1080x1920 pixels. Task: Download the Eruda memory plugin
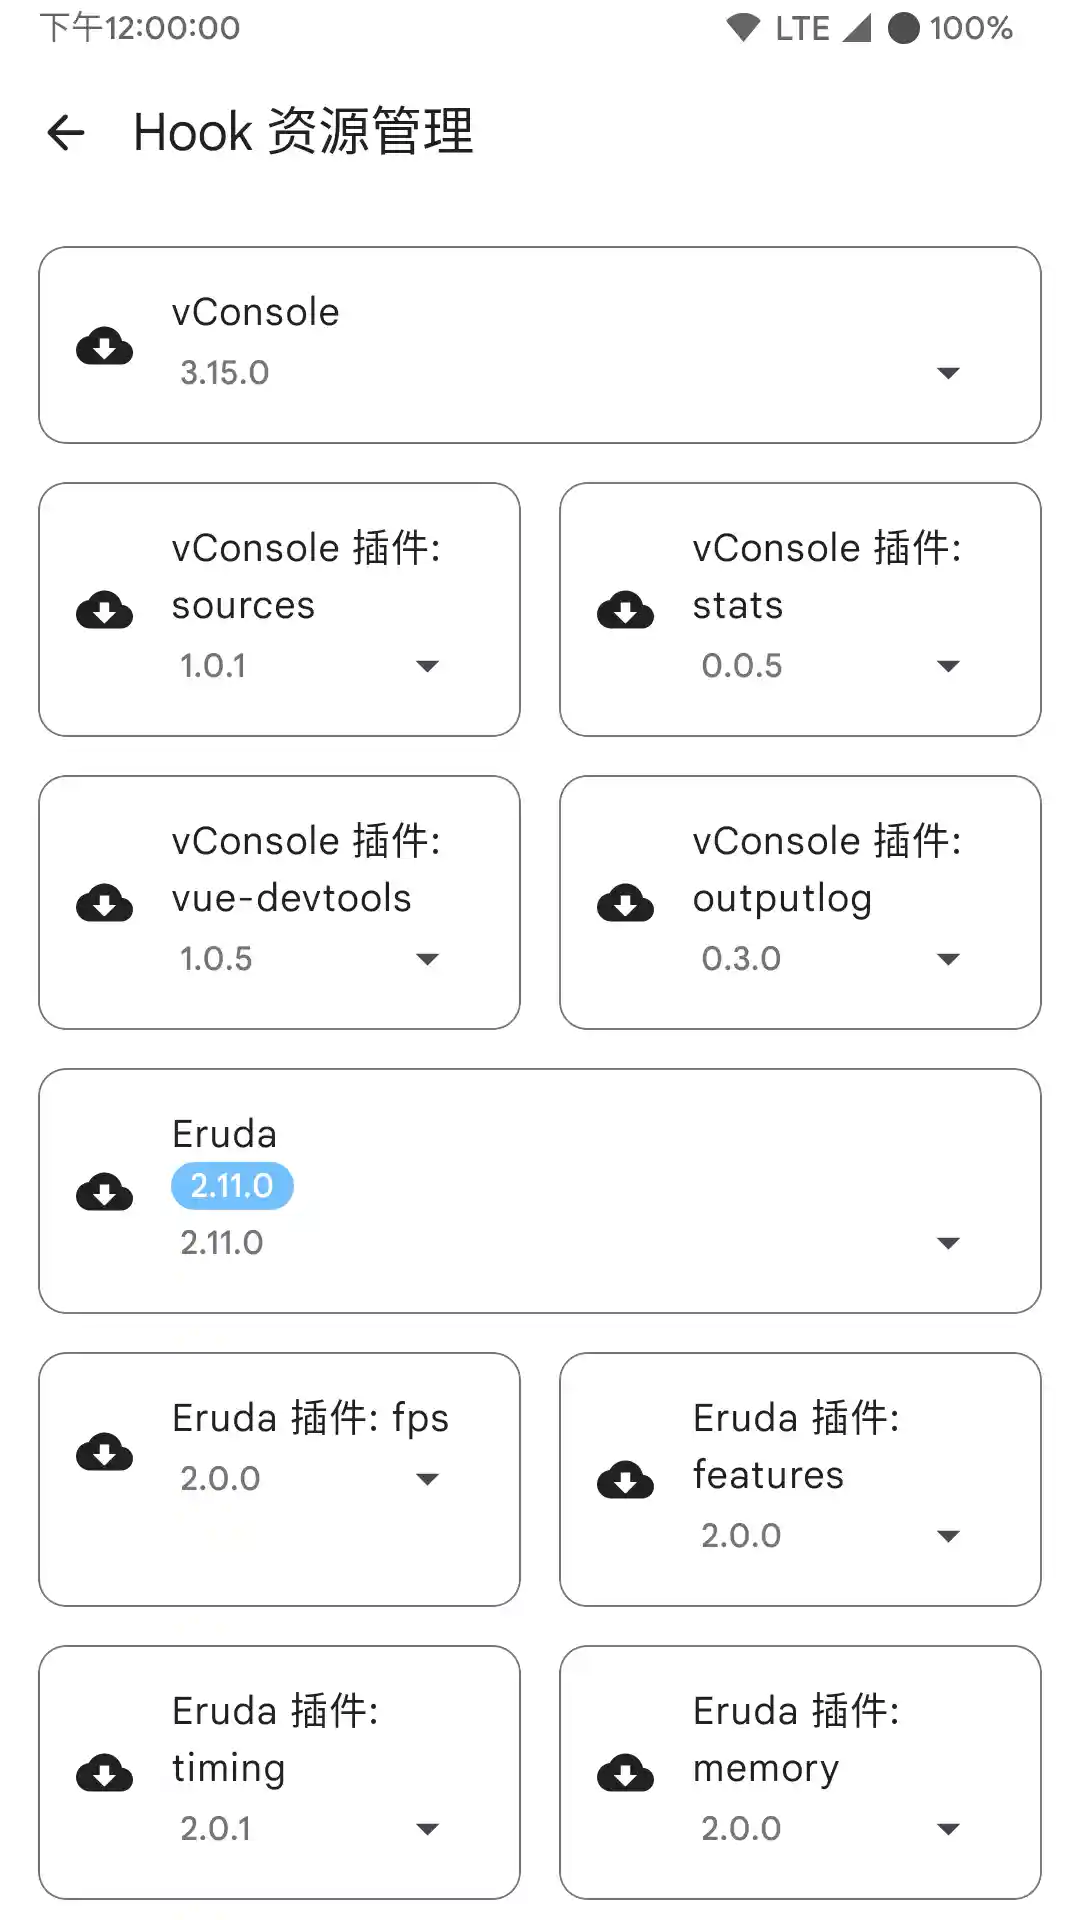pos(625,1773)
